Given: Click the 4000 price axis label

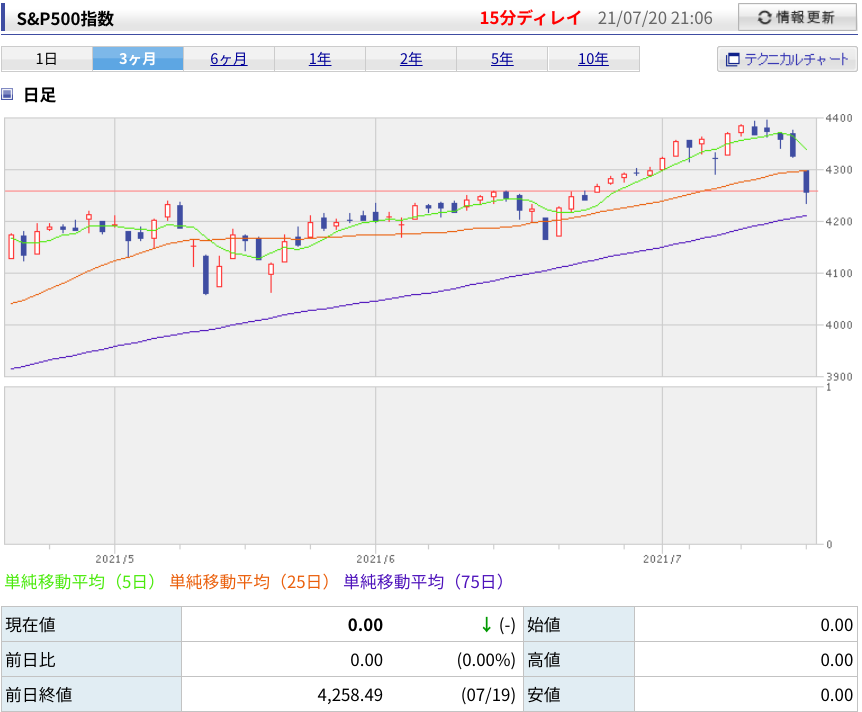Looking at the screenshot, I should click(839, 325).
